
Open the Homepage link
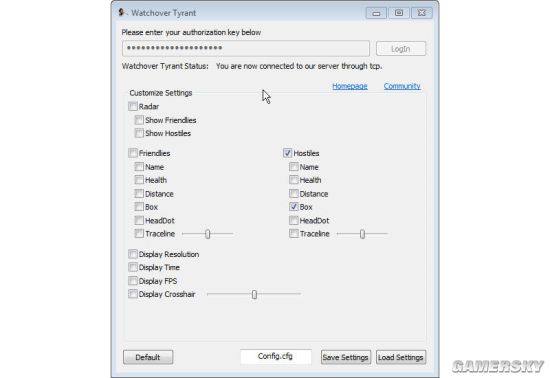350,86
